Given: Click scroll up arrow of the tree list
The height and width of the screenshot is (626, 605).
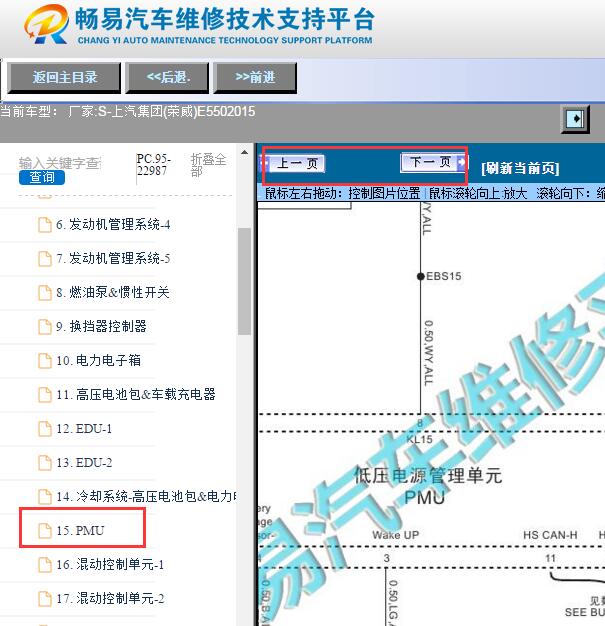Looking at the screenshot, I should pyautogui.click(x=244, y=153).
